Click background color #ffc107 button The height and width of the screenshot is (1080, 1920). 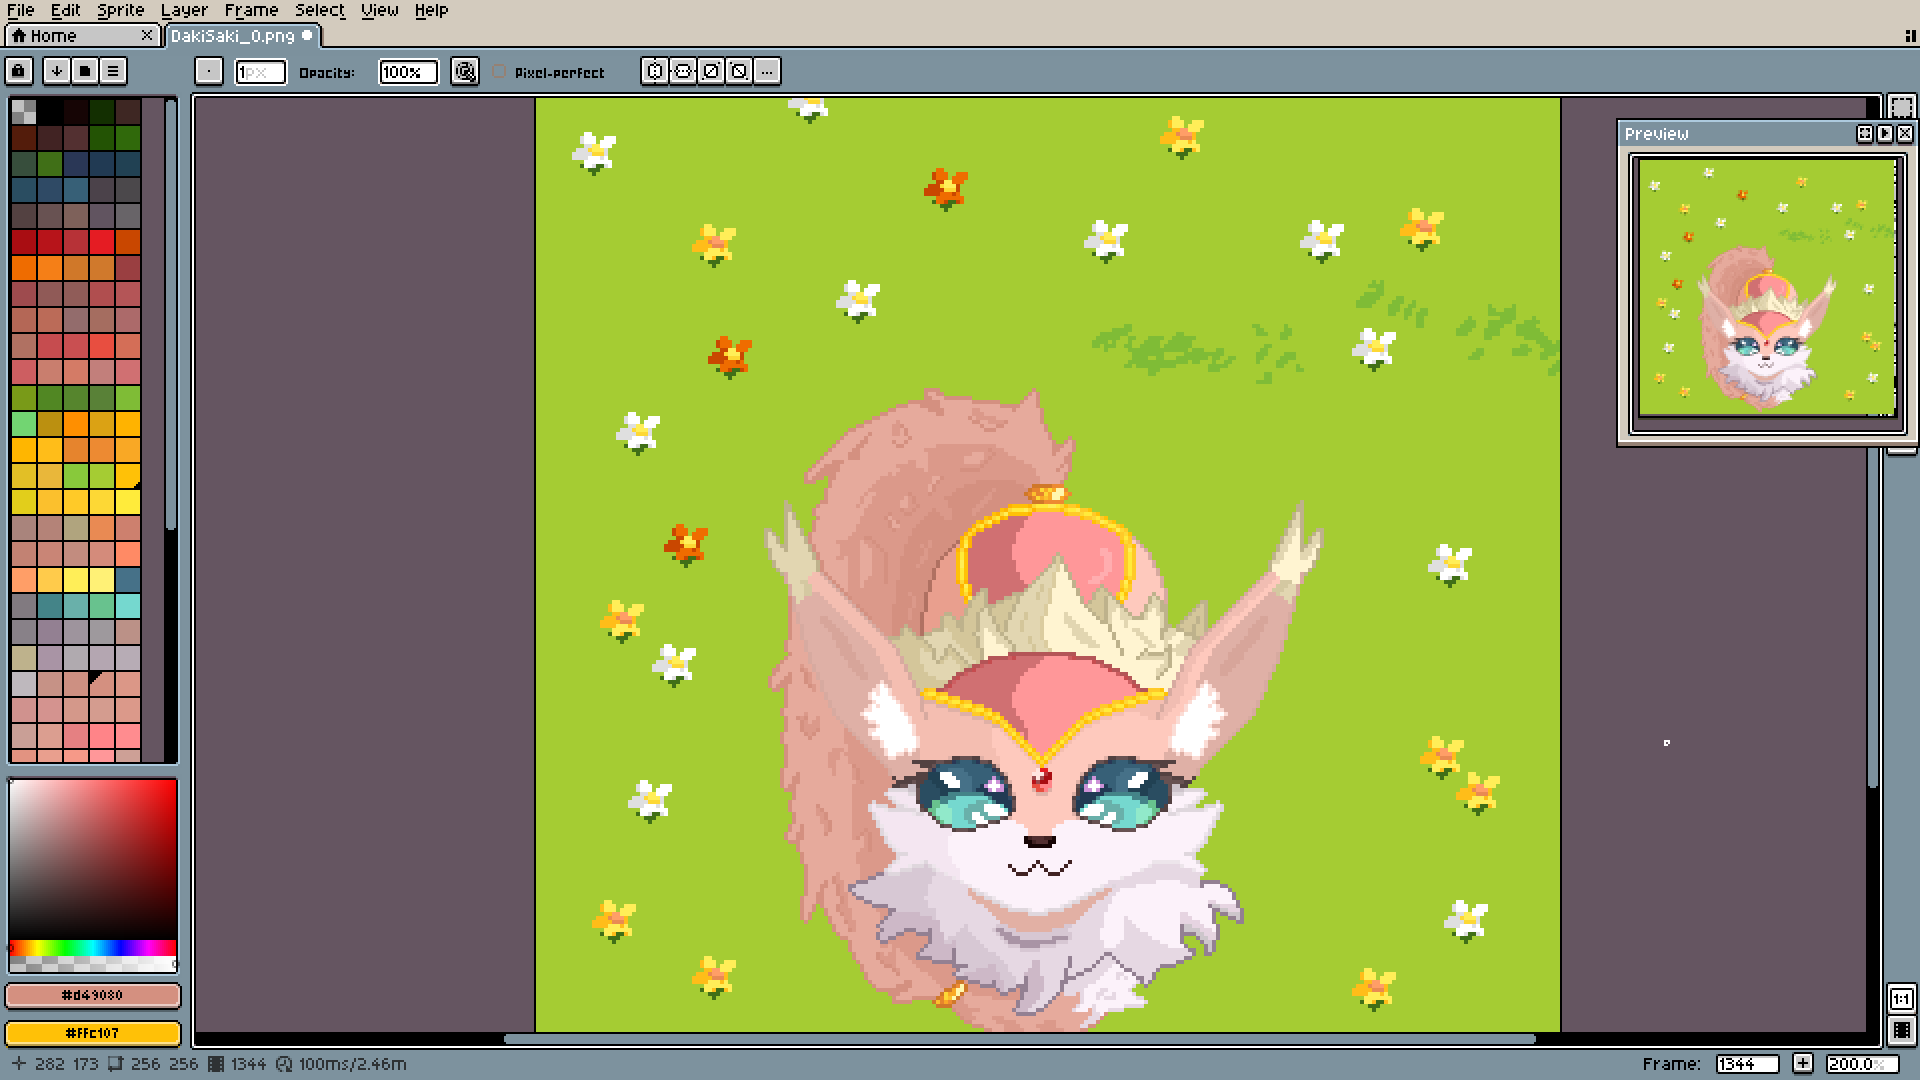coord(93,1032)
